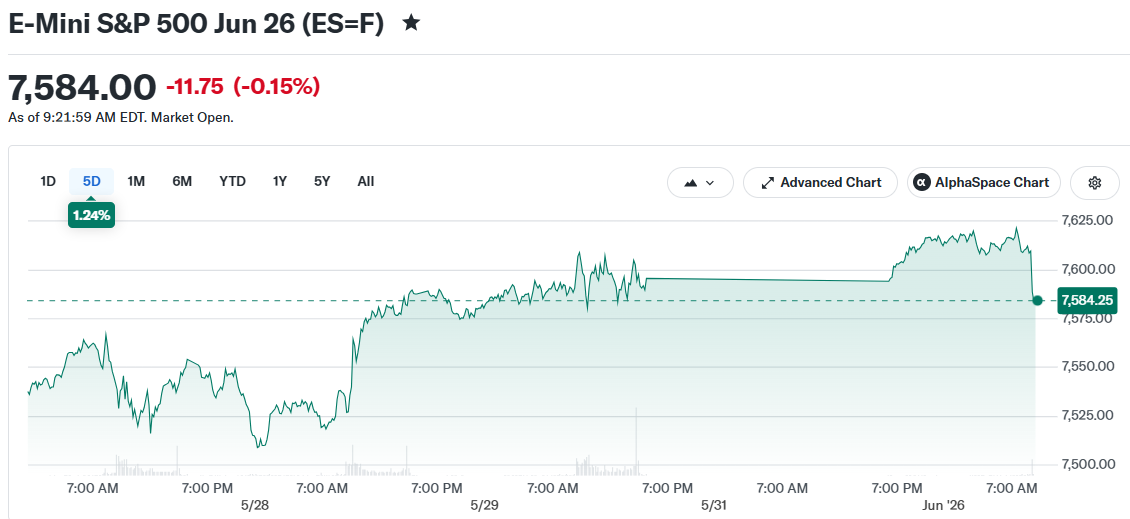Open the Advanced Chart
1130x519 pixels.
pos(820,182)
